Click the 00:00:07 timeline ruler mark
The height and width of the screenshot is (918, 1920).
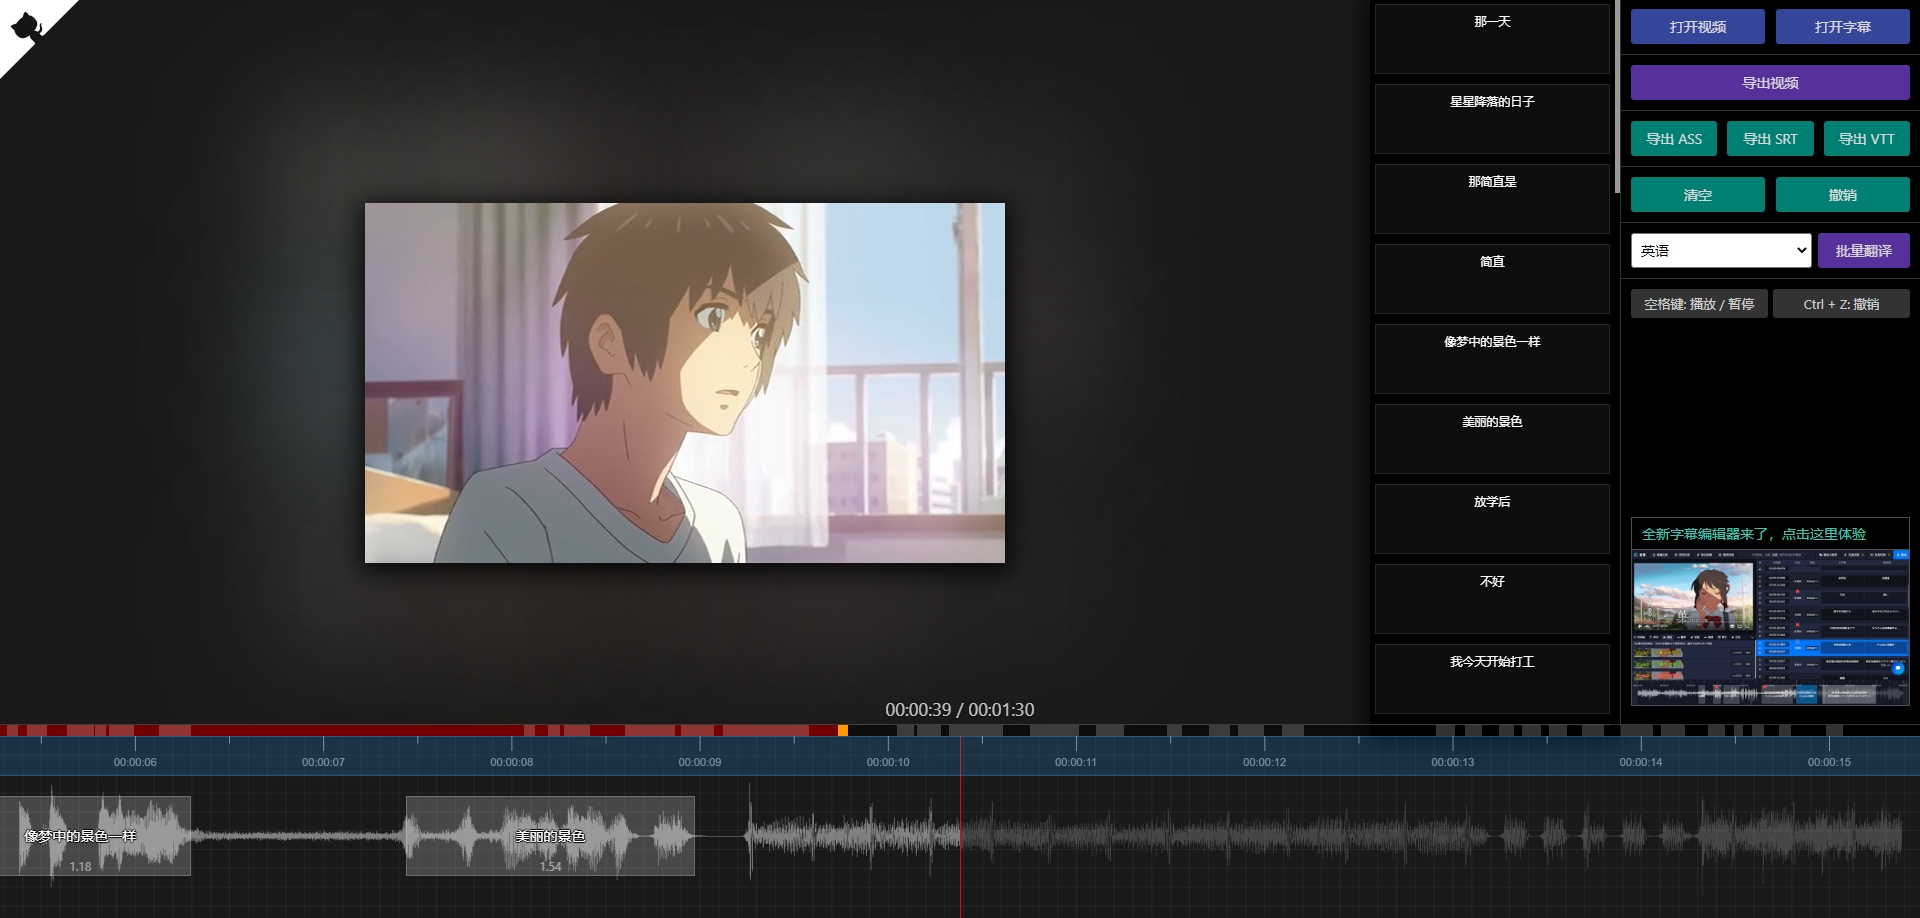click(323, 761)
